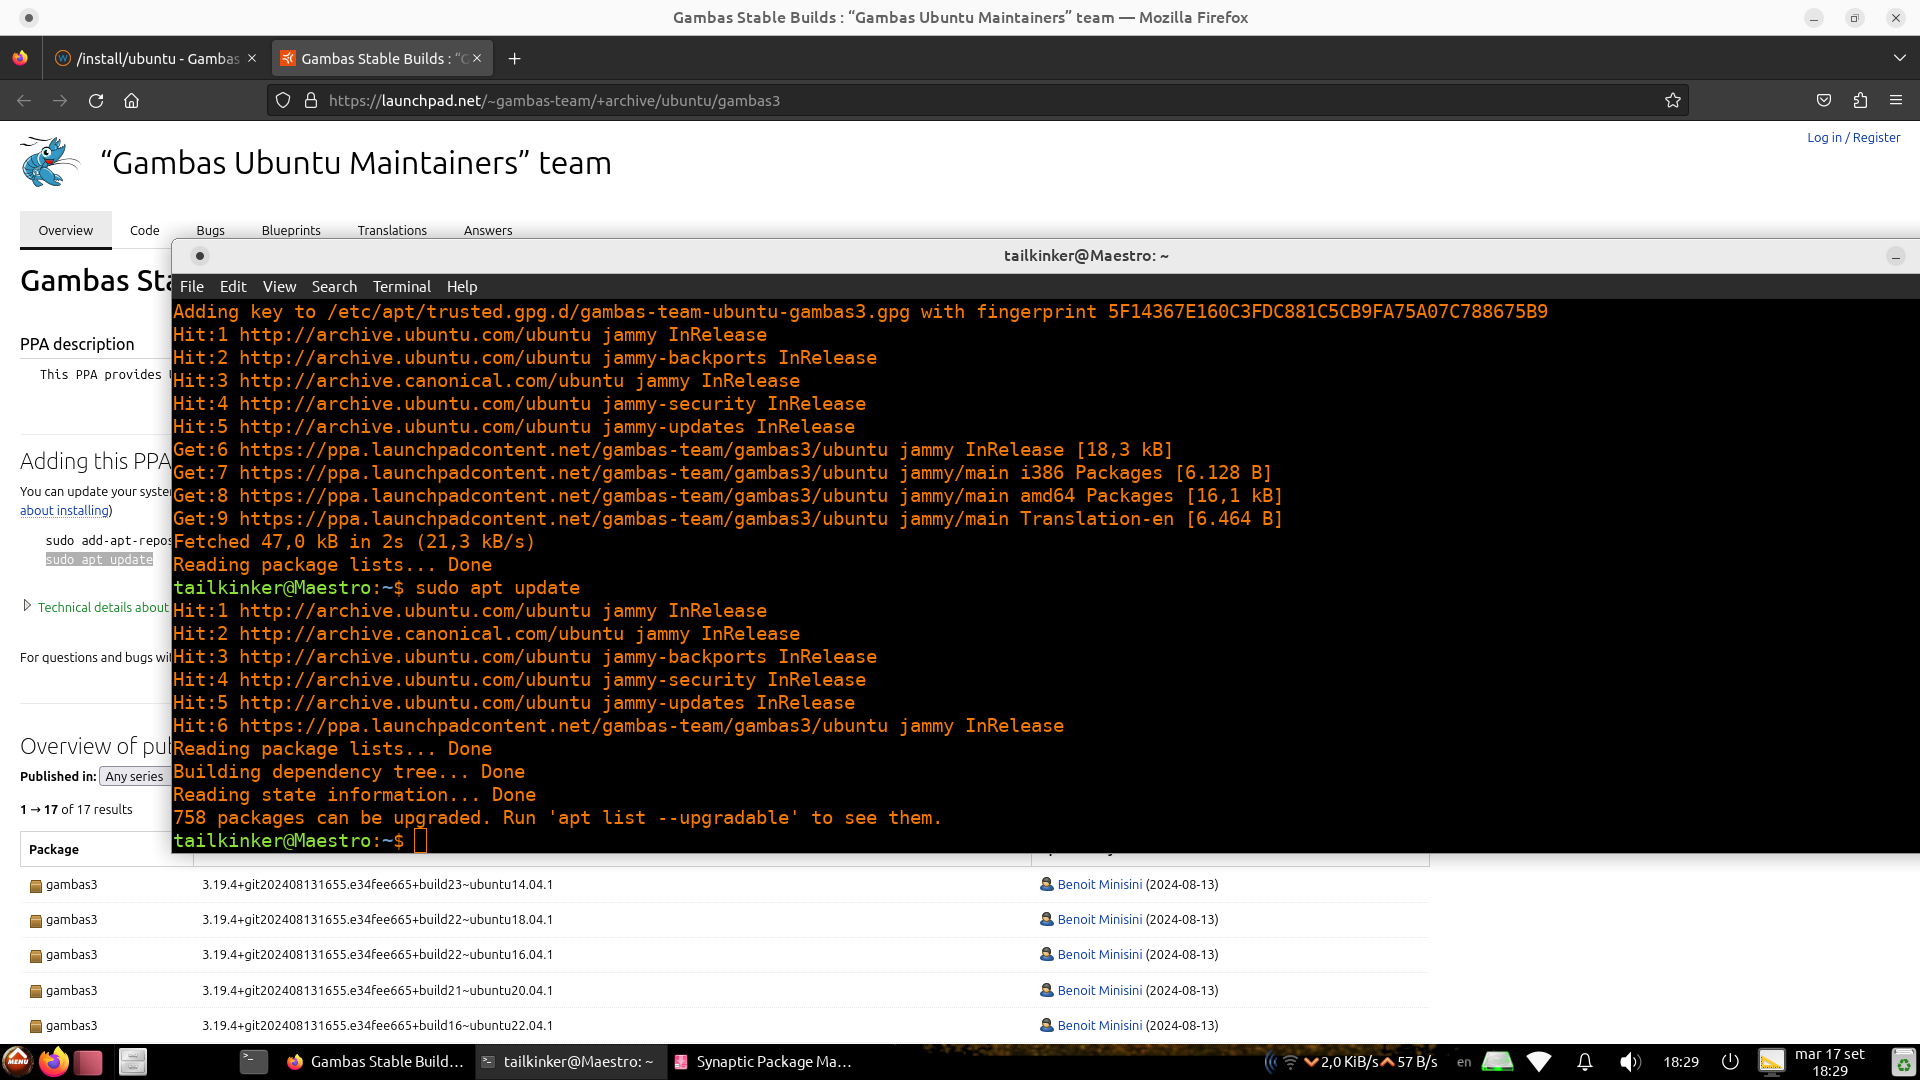Click the site security padlock icon

pyautogui.click(x=311, y=100)
